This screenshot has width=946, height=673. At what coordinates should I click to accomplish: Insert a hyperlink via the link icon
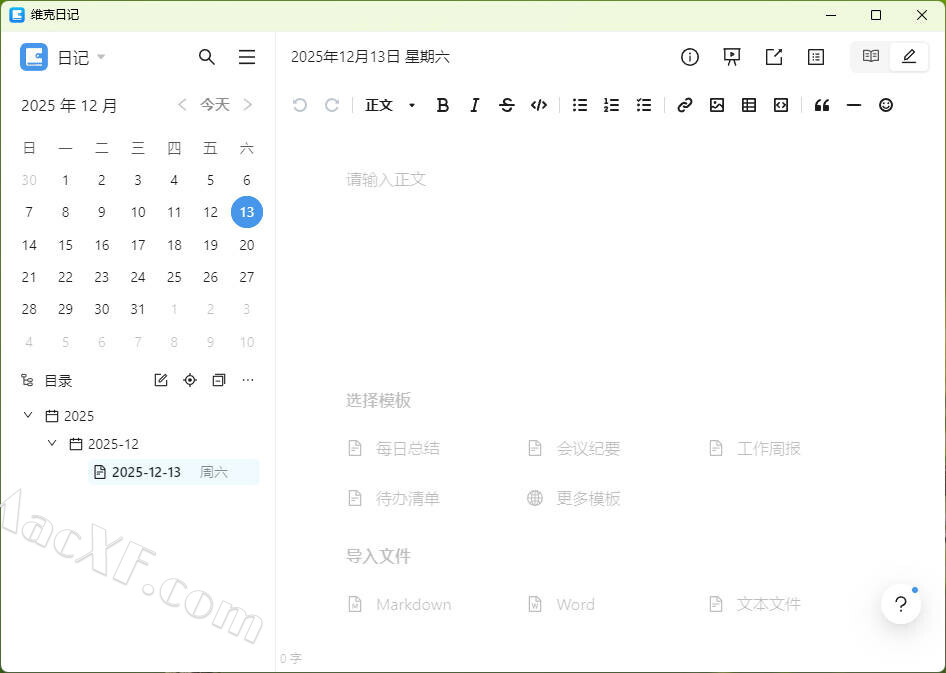[685, 105]
